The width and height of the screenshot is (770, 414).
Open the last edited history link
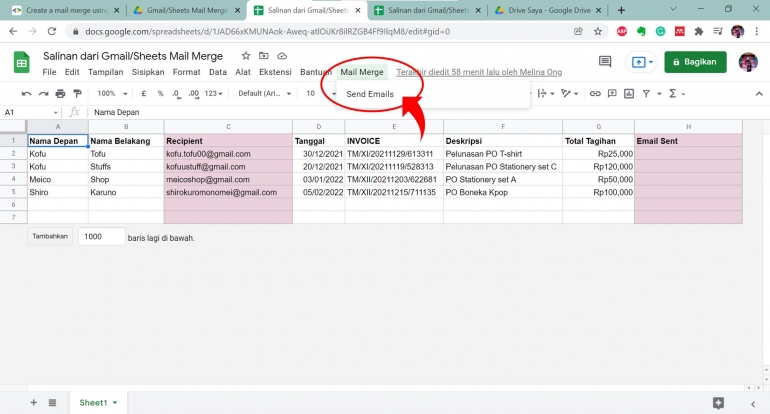pos(479,72)
